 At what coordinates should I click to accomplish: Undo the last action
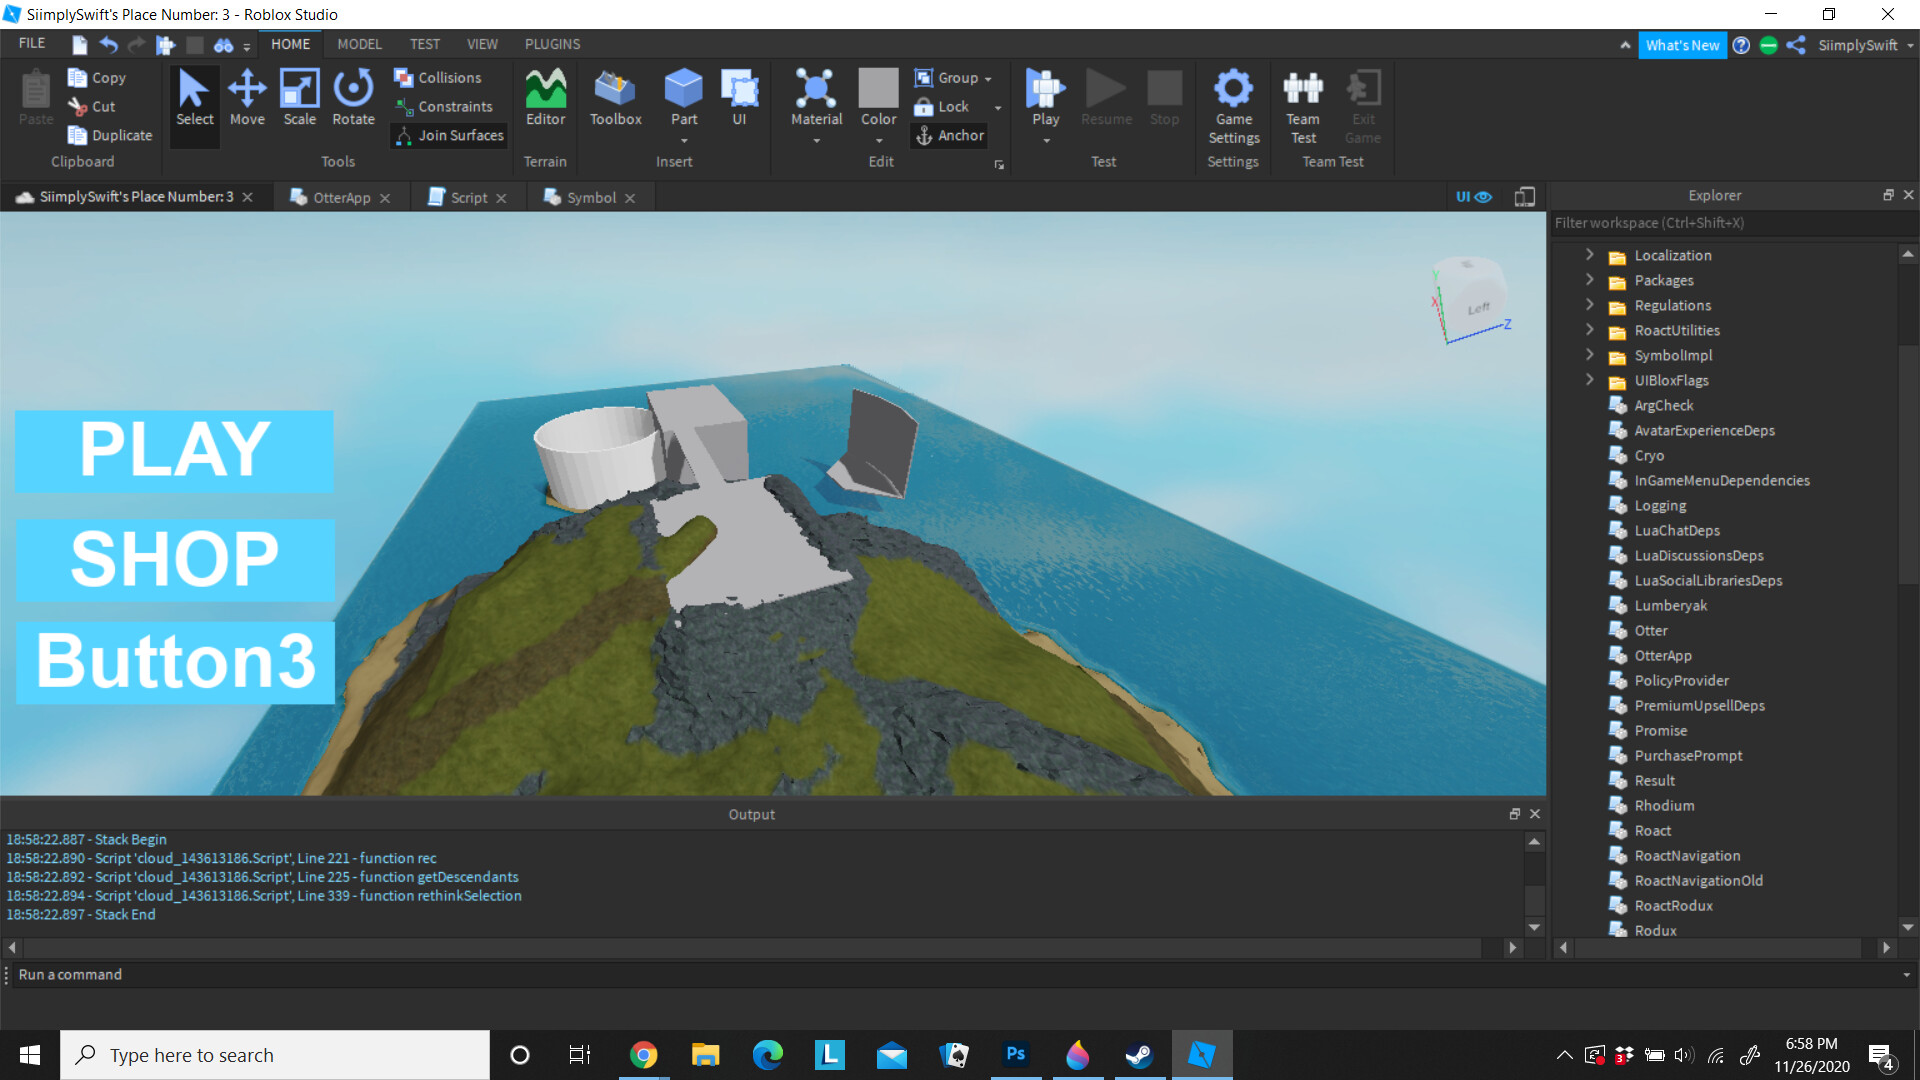point(108,44)
